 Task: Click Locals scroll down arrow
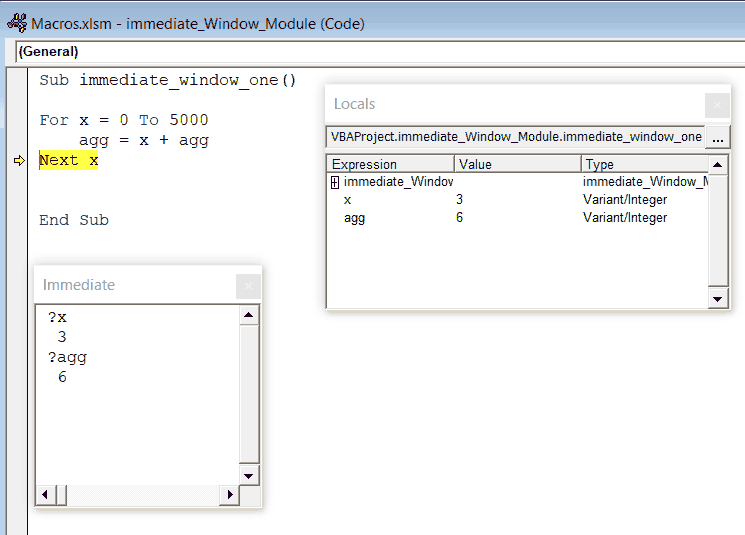pos(717,299)
